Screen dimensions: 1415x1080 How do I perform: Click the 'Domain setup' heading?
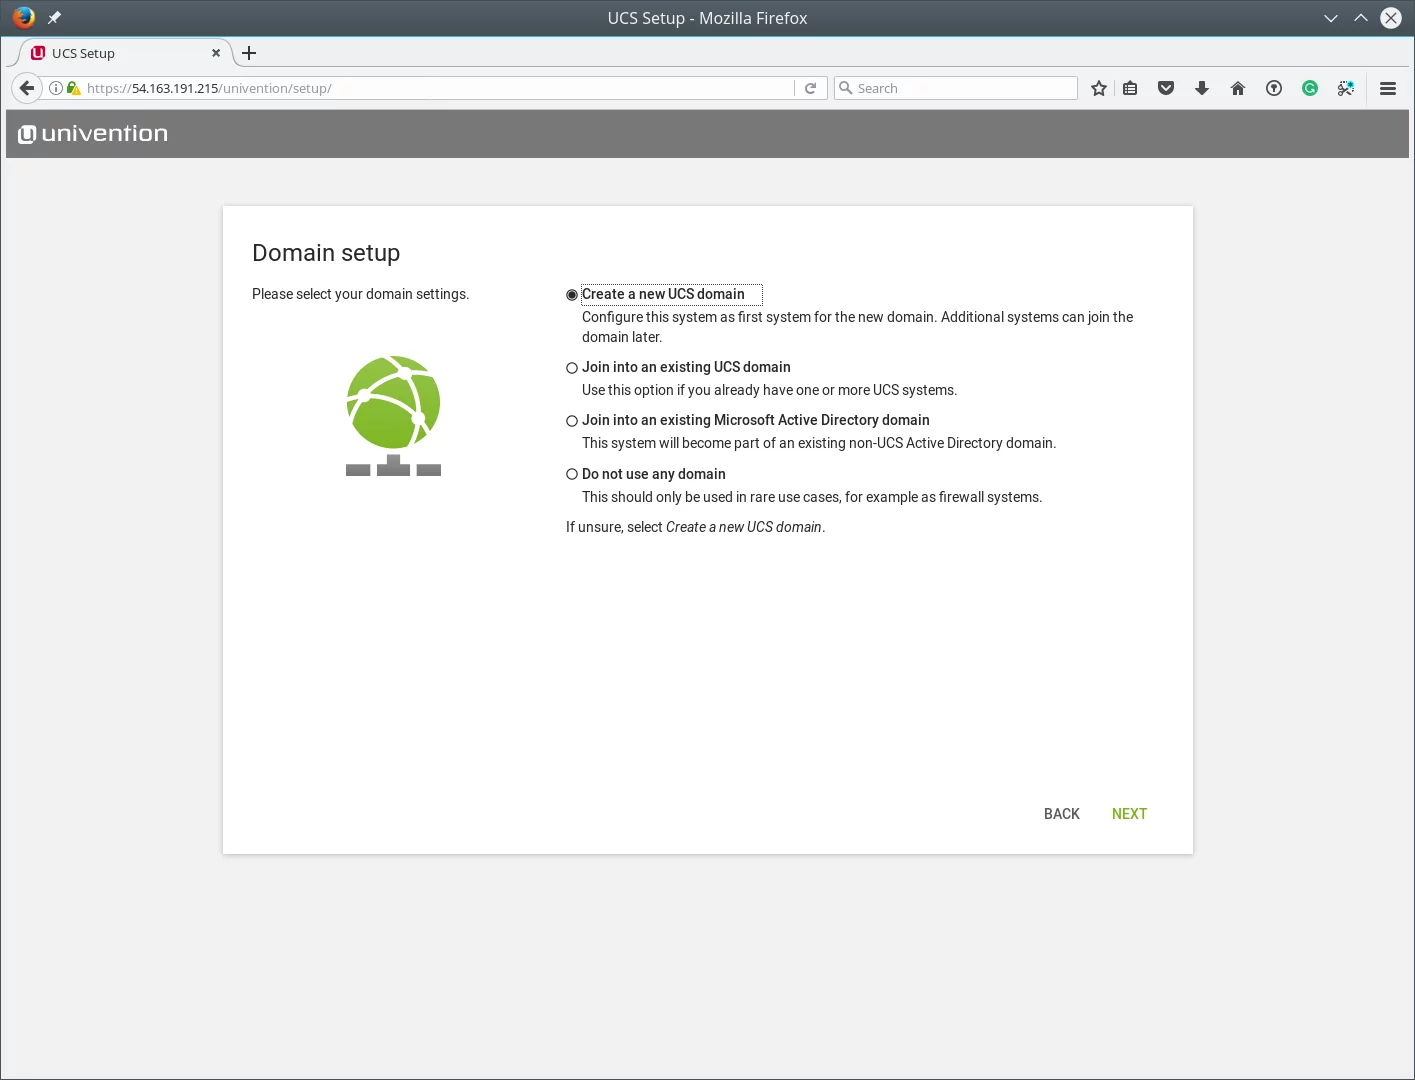tap(326, 253)
